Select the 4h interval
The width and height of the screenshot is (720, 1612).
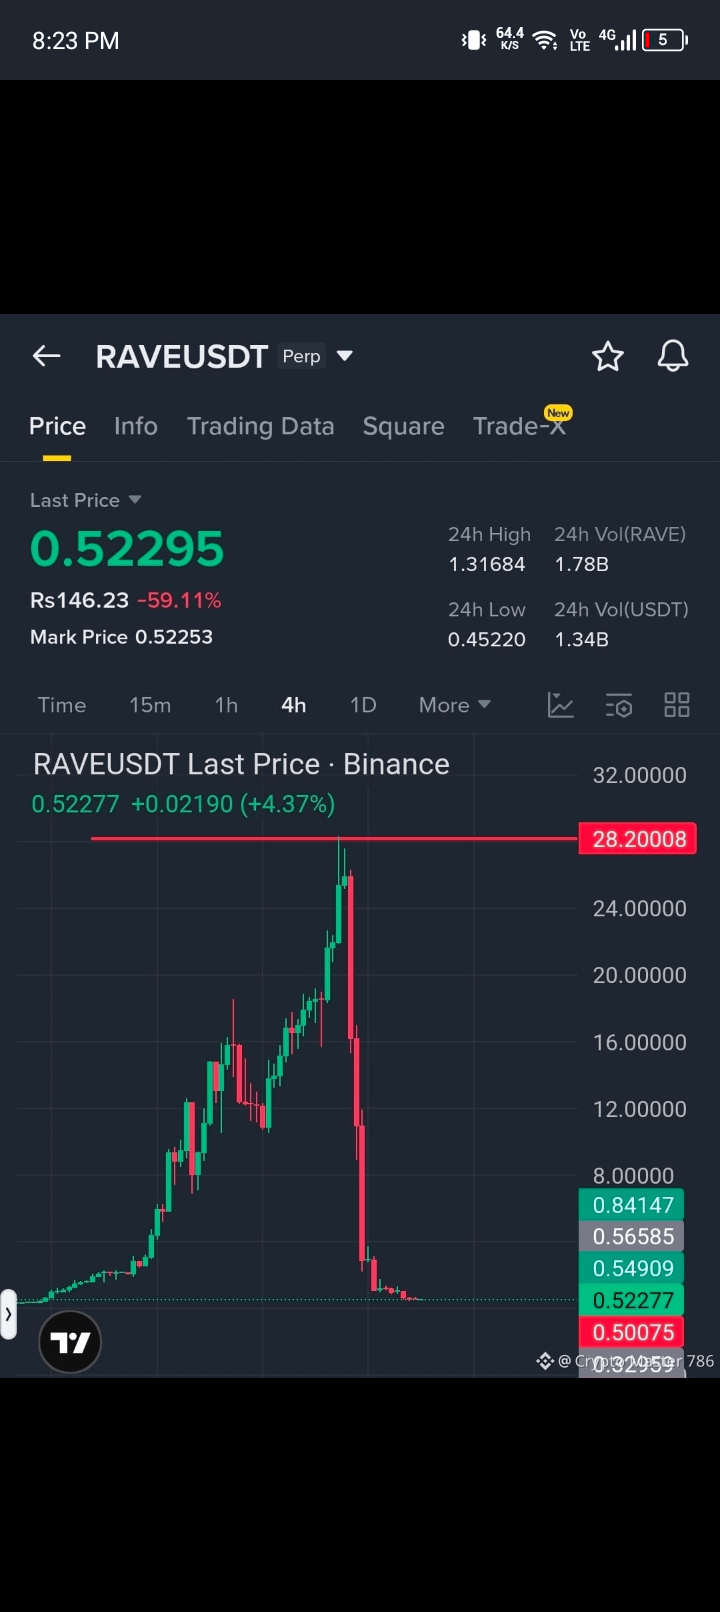point(294,705)
